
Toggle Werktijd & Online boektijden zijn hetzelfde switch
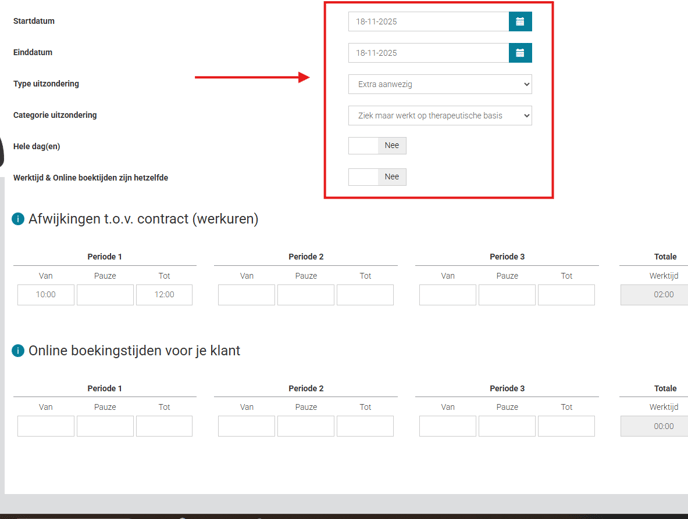(377, 177)
